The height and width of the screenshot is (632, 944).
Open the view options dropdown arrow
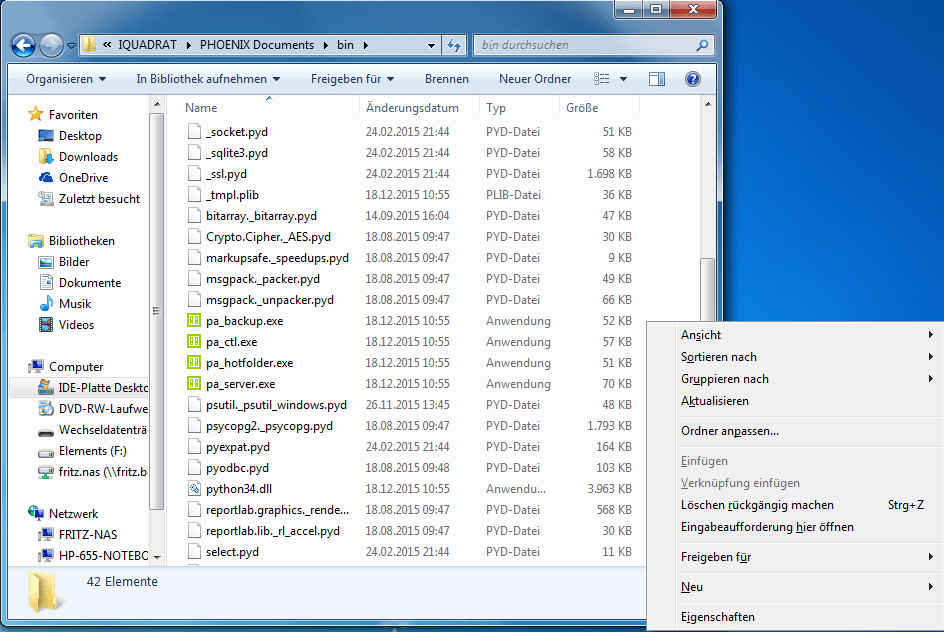click(x=623, y=79)
